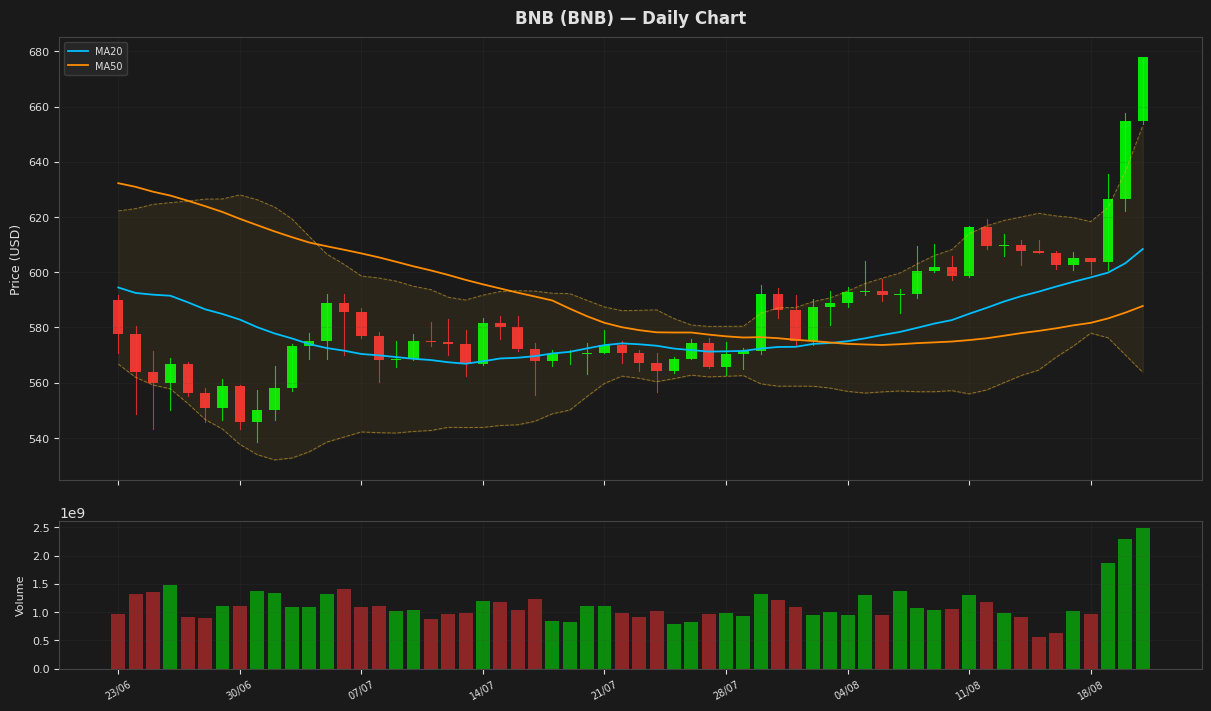Click the 620 price tick label
Image resolution: width=1211 pixels, height=711 pixels.
point(40,218)
